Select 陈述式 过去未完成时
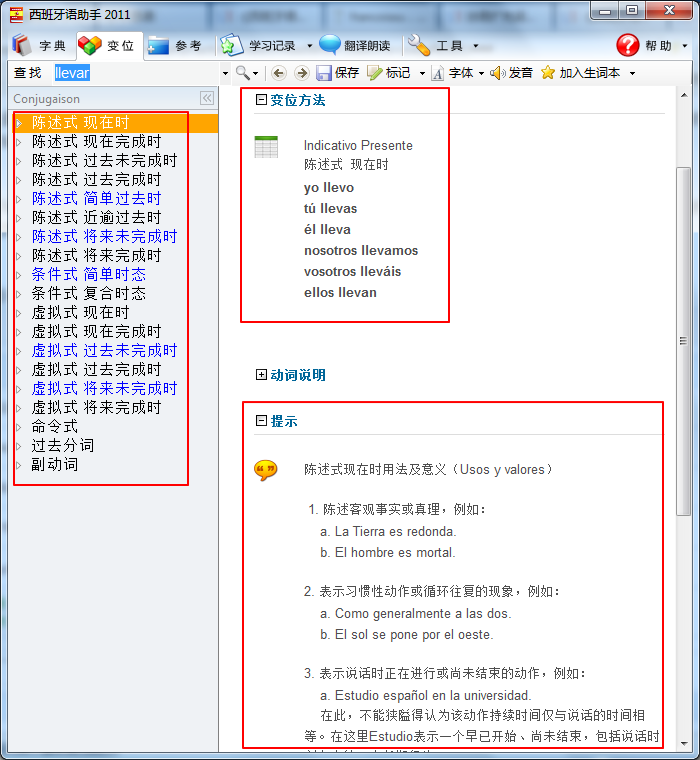 click(x=105, y=160)
